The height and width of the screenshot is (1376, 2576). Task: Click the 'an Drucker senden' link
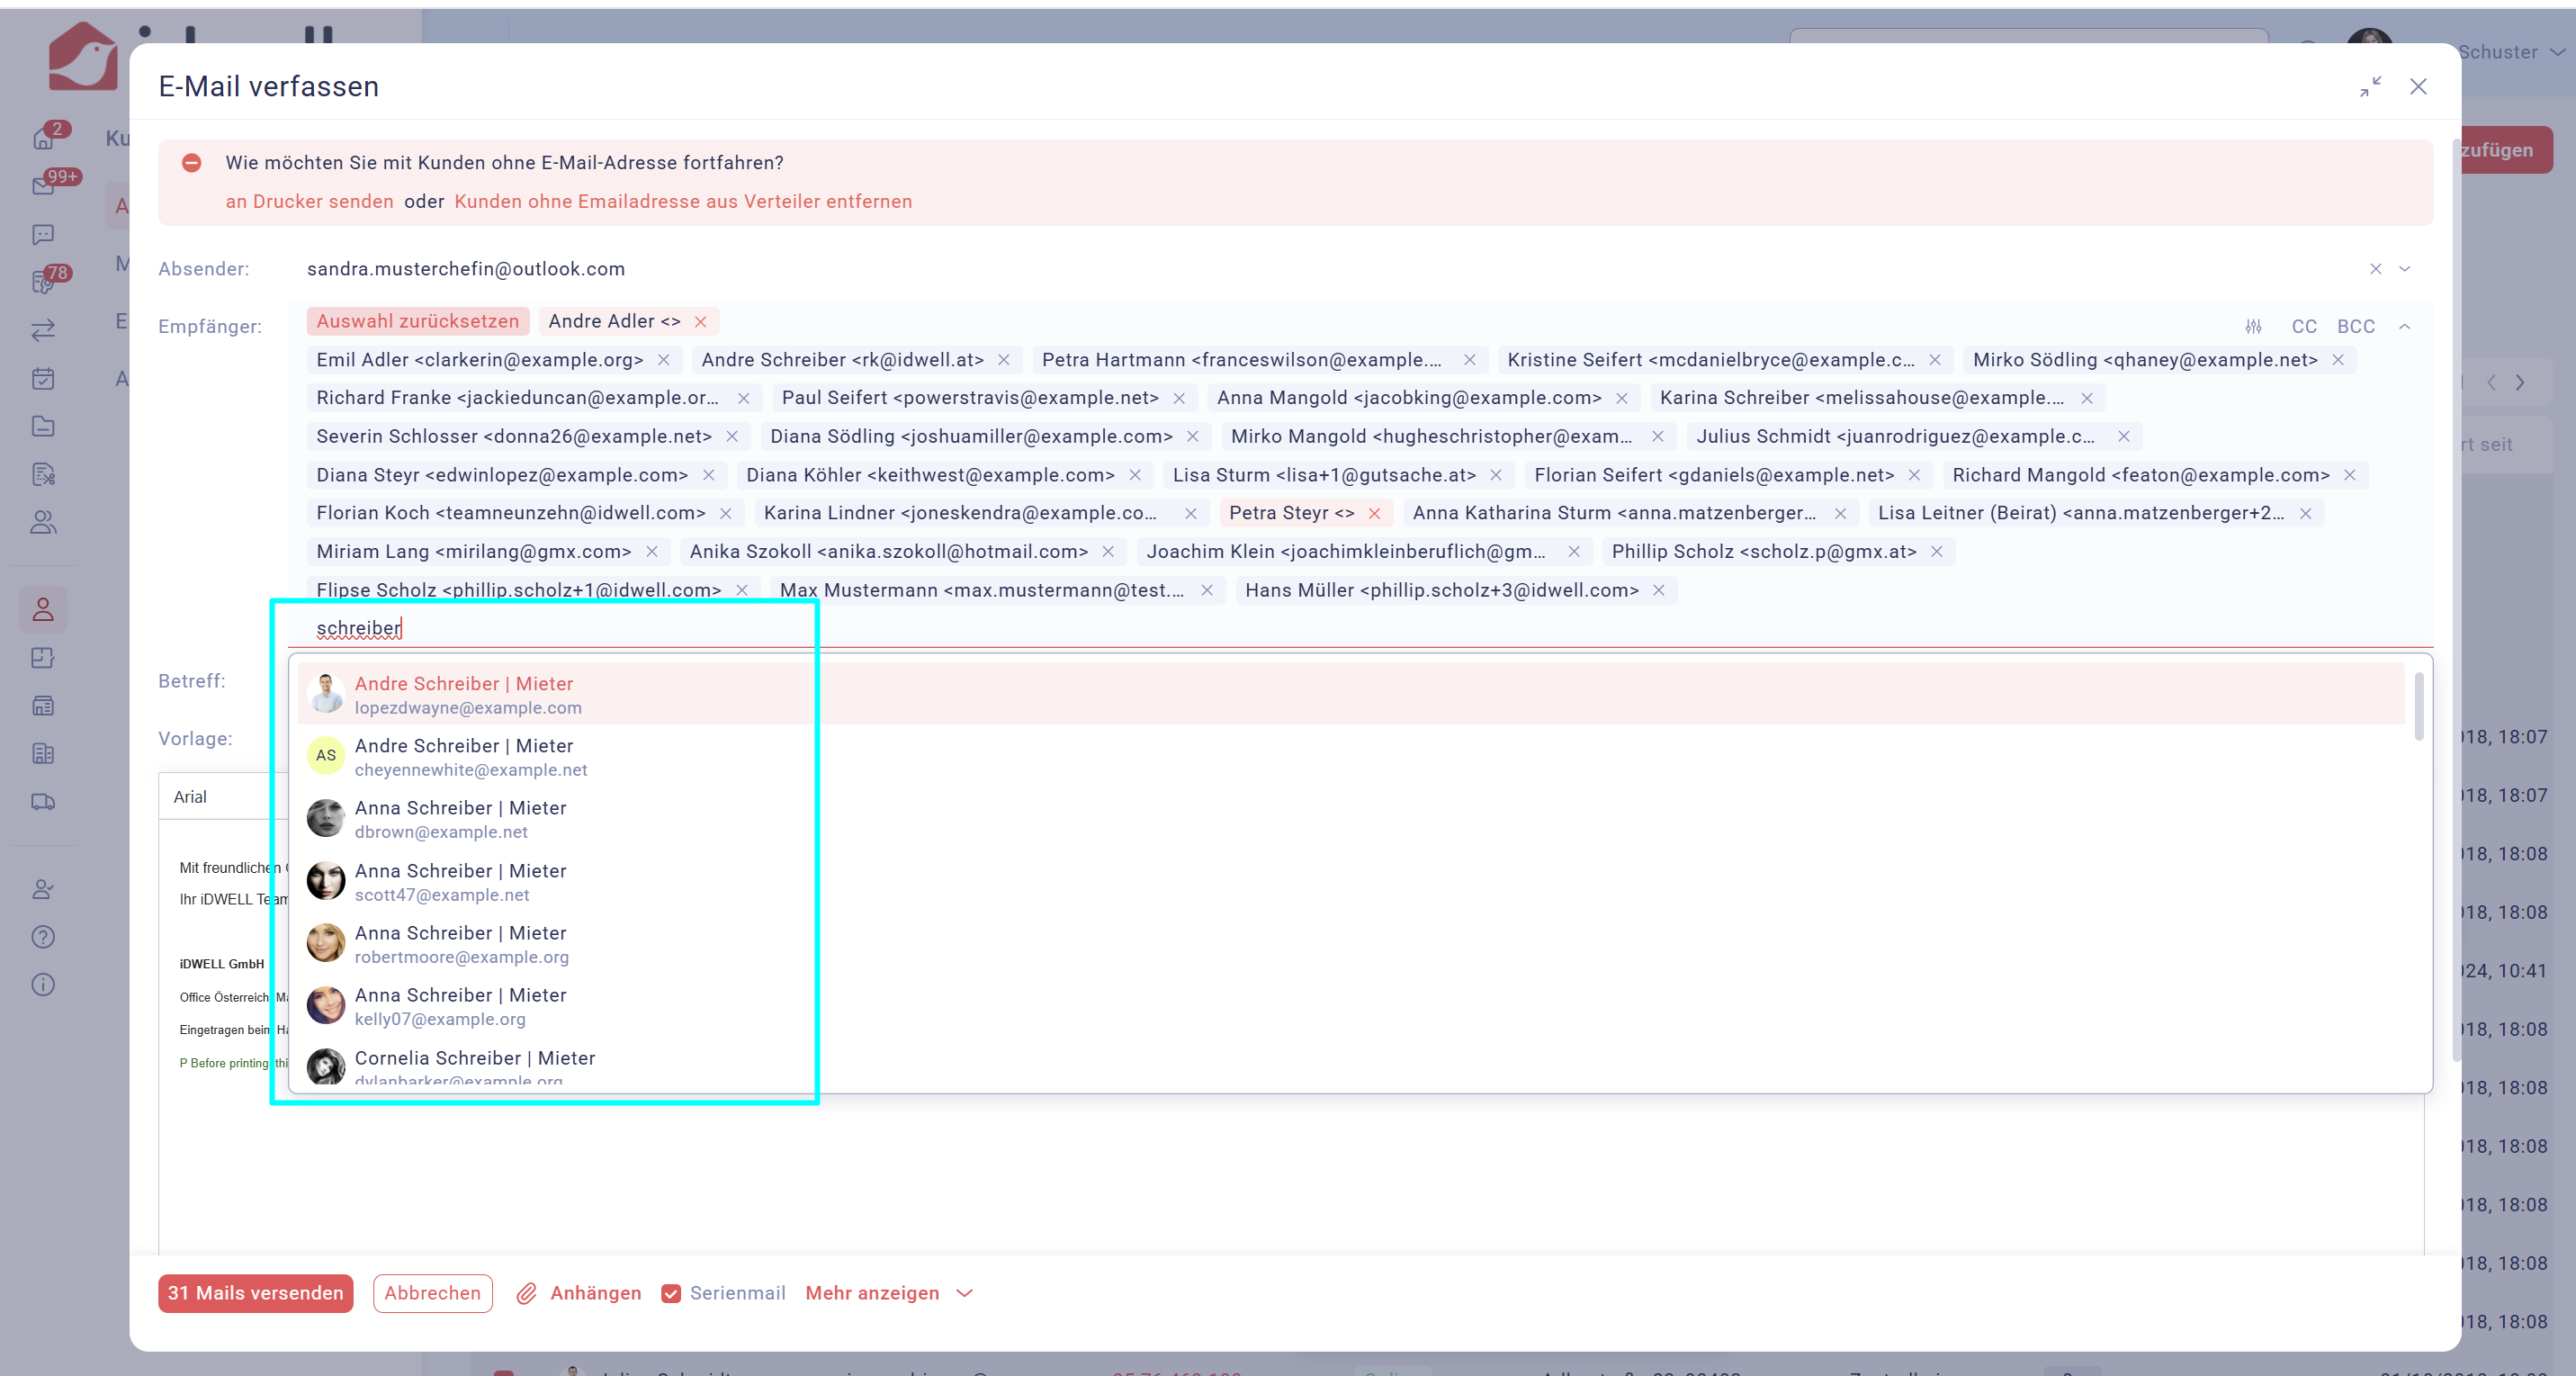click(309, 202)
